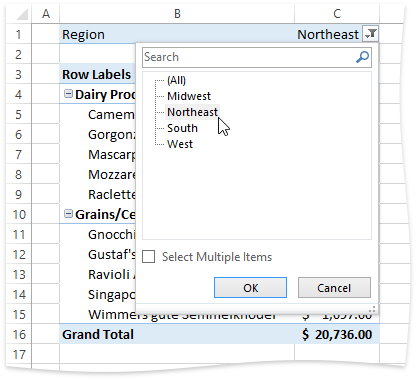Viewport: 417px width, 380px height.
Task: Pick South from the filter list
Action: [182, 128]
